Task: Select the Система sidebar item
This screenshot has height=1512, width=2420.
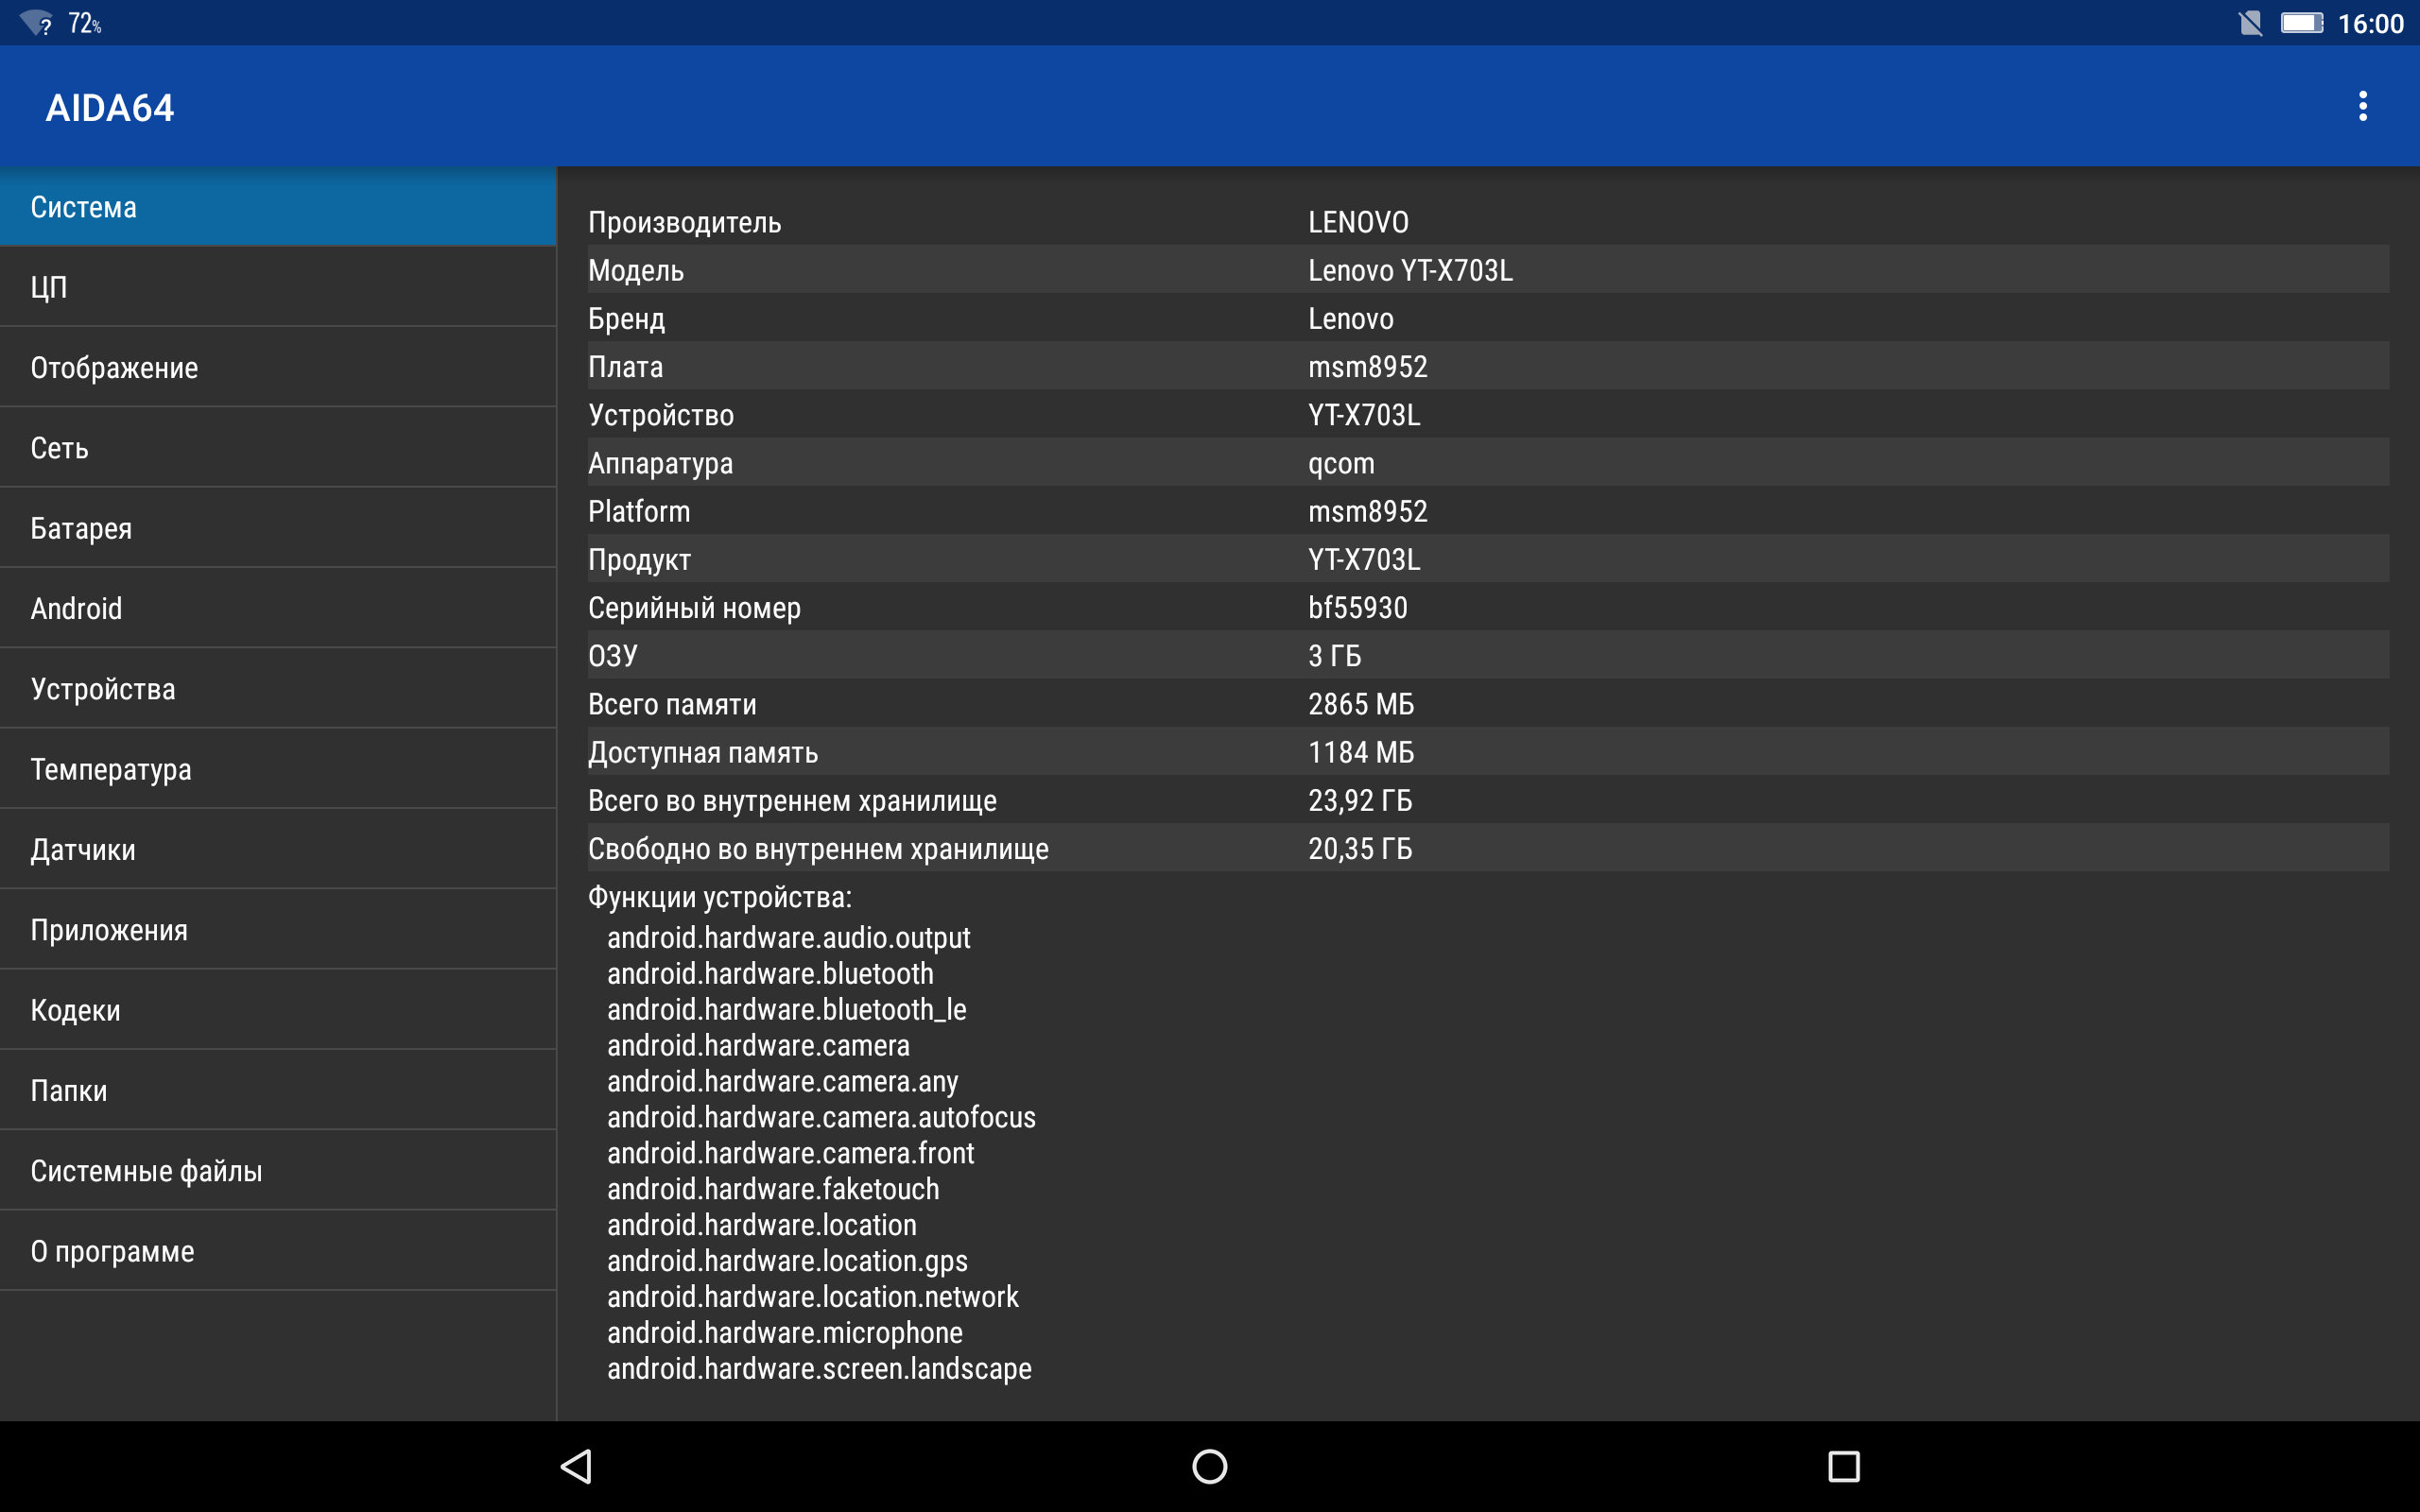Action: tap(278, 207)
